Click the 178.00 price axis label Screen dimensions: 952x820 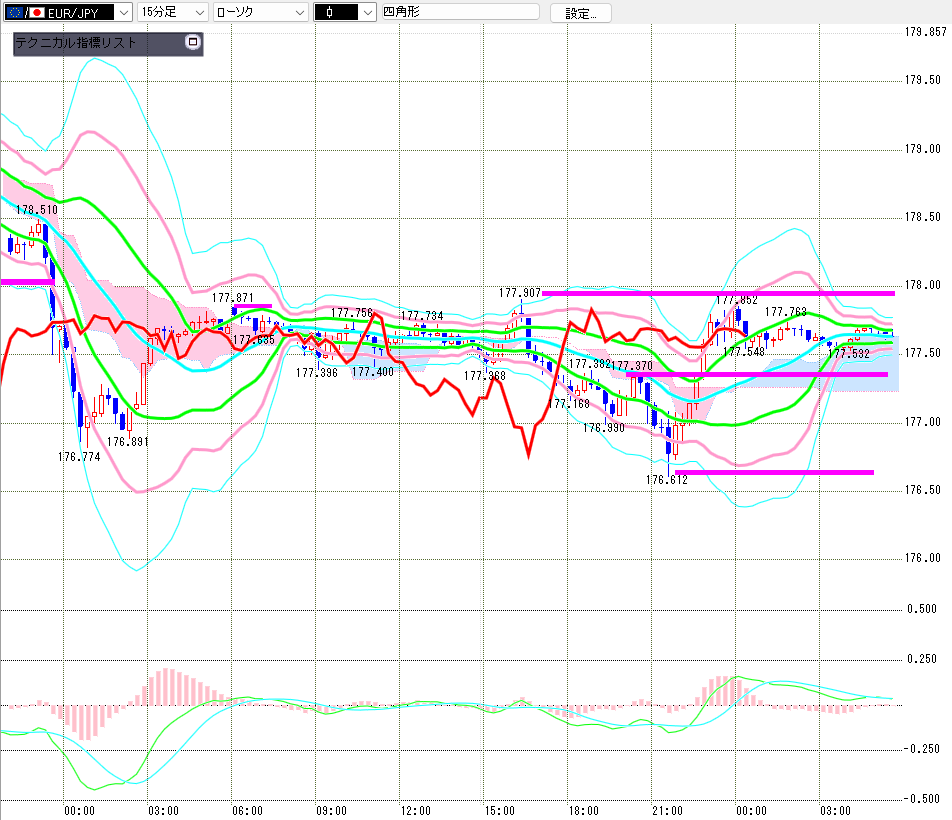922,285
